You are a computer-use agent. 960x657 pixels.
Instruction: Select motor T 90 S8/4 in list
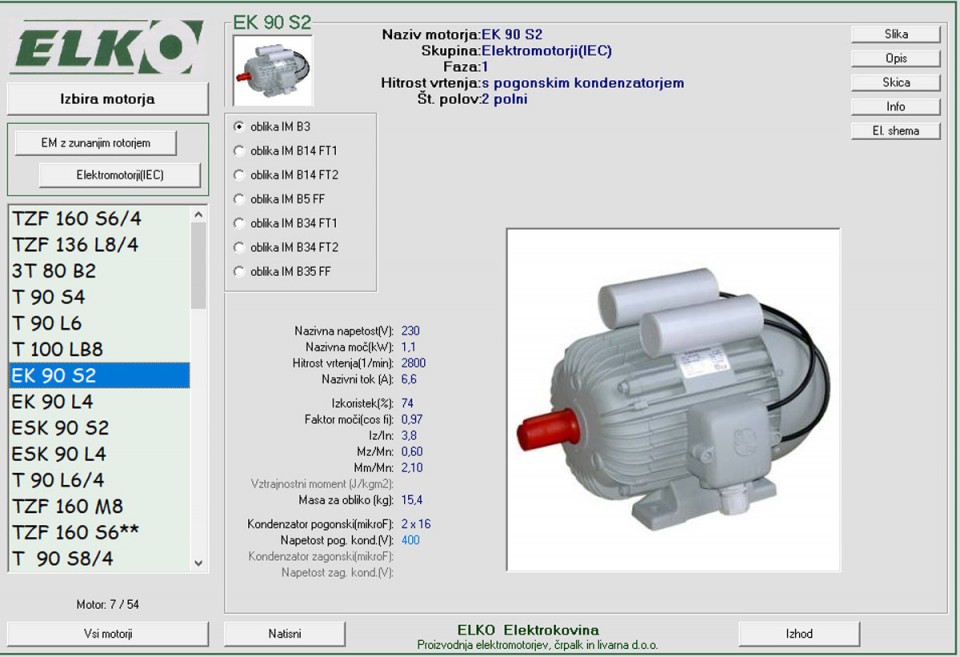(99, 558)
